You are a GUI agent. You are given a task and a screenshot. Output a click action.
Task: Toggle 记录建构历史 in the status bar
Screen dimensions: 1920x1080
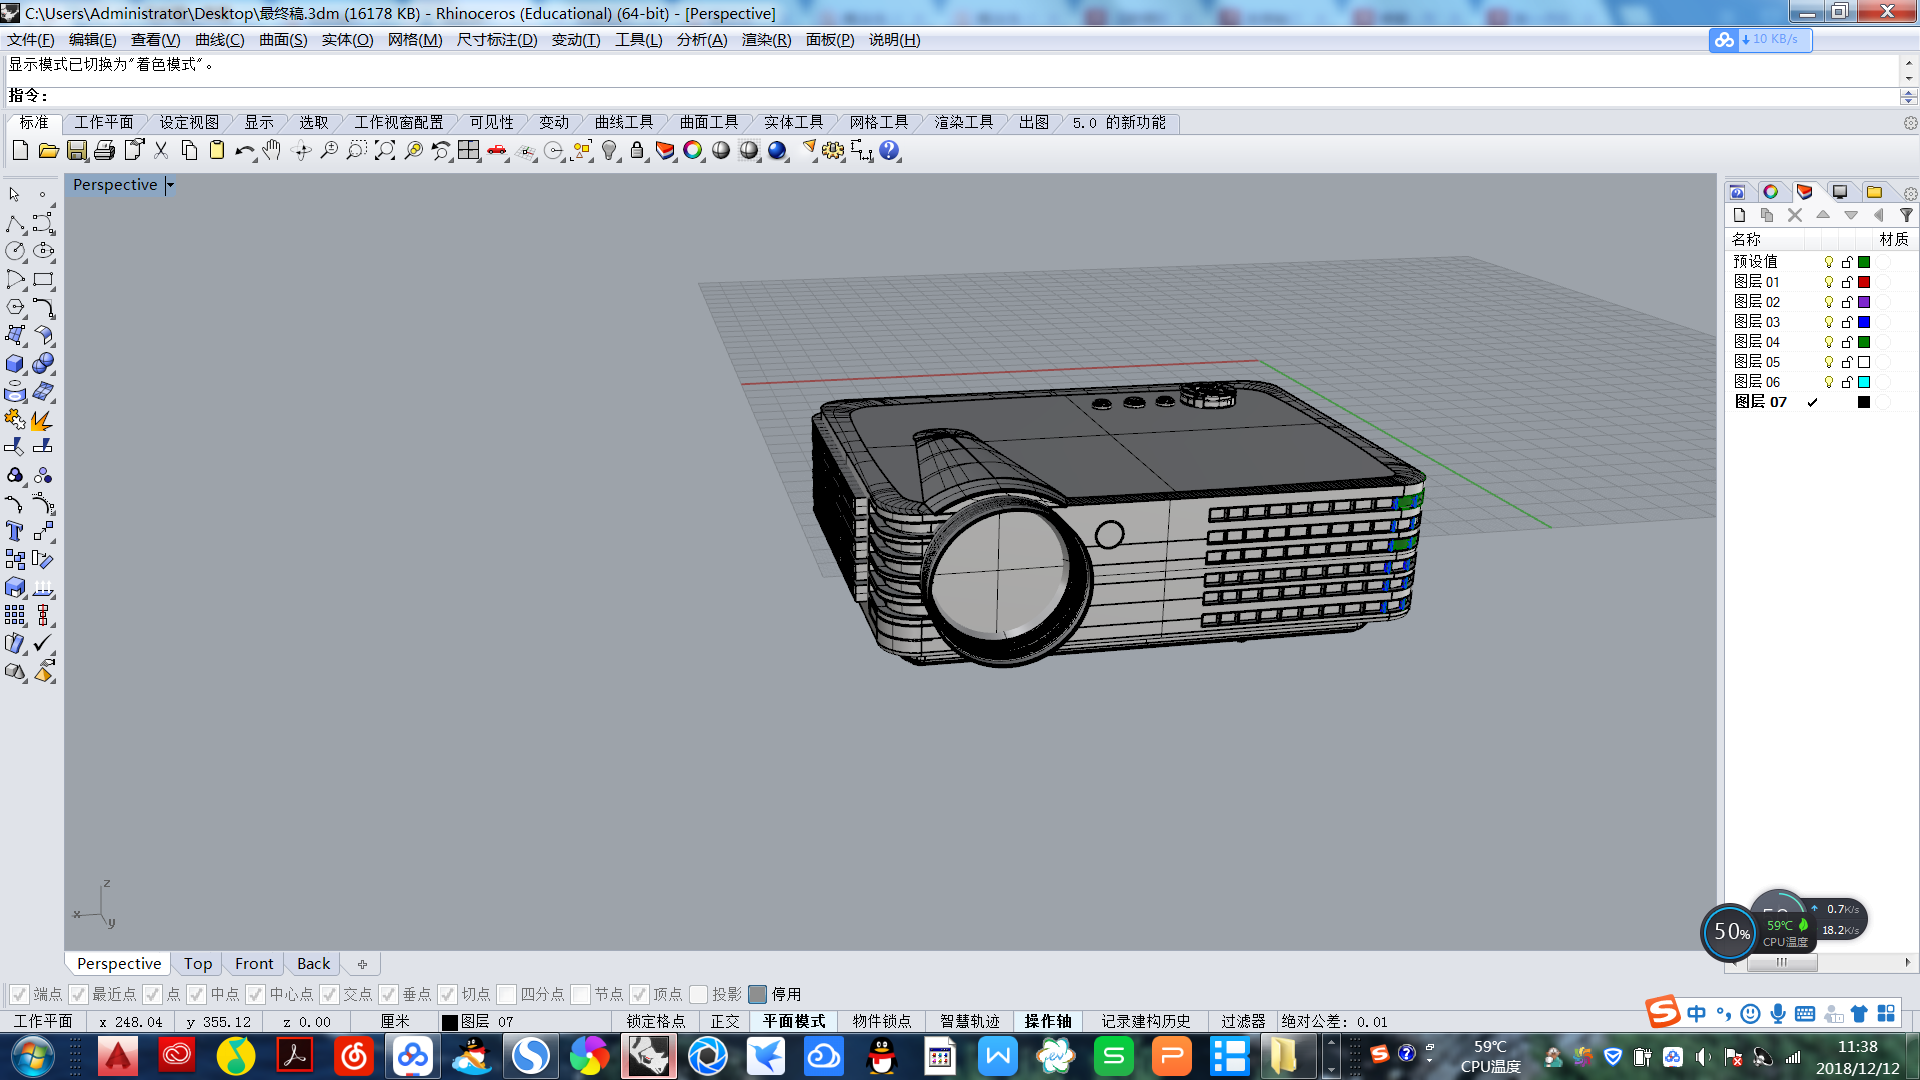click(1146, 1022)
